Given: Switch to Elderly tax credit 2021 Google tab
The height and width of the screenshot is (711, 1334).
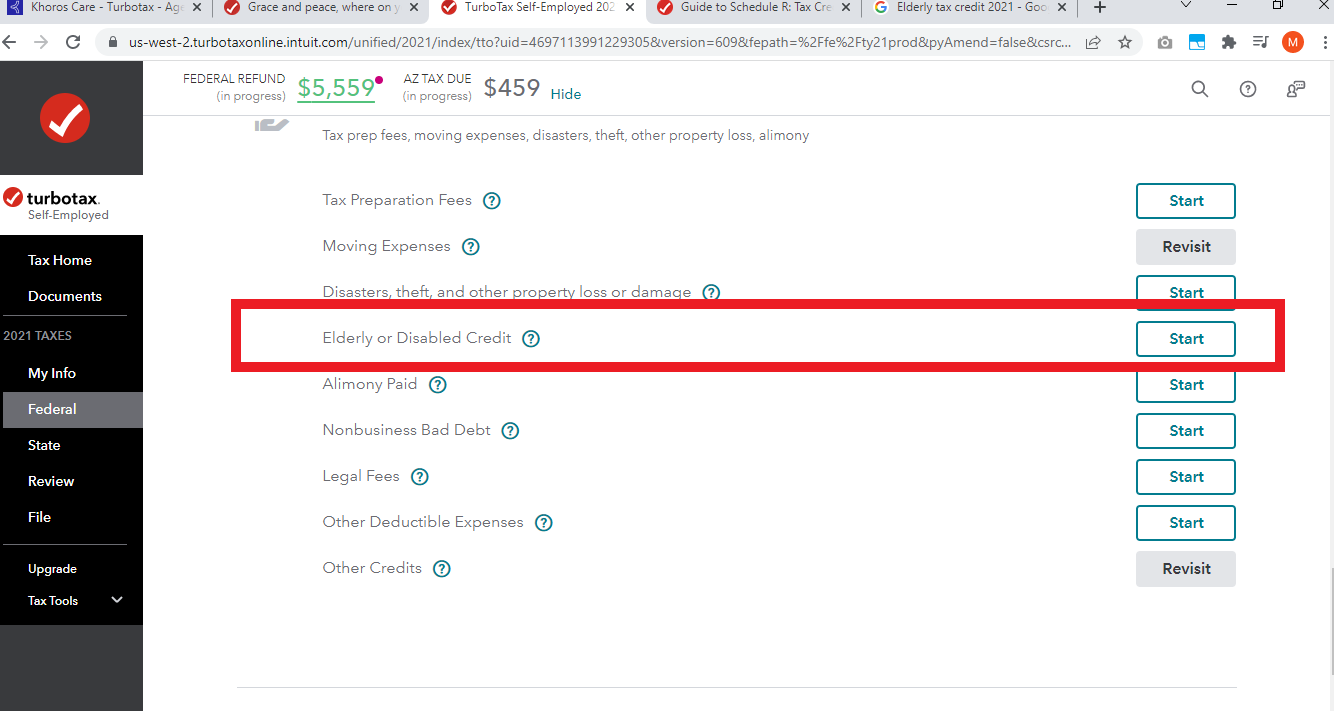Looking at the screenshot, I should 970,8.
